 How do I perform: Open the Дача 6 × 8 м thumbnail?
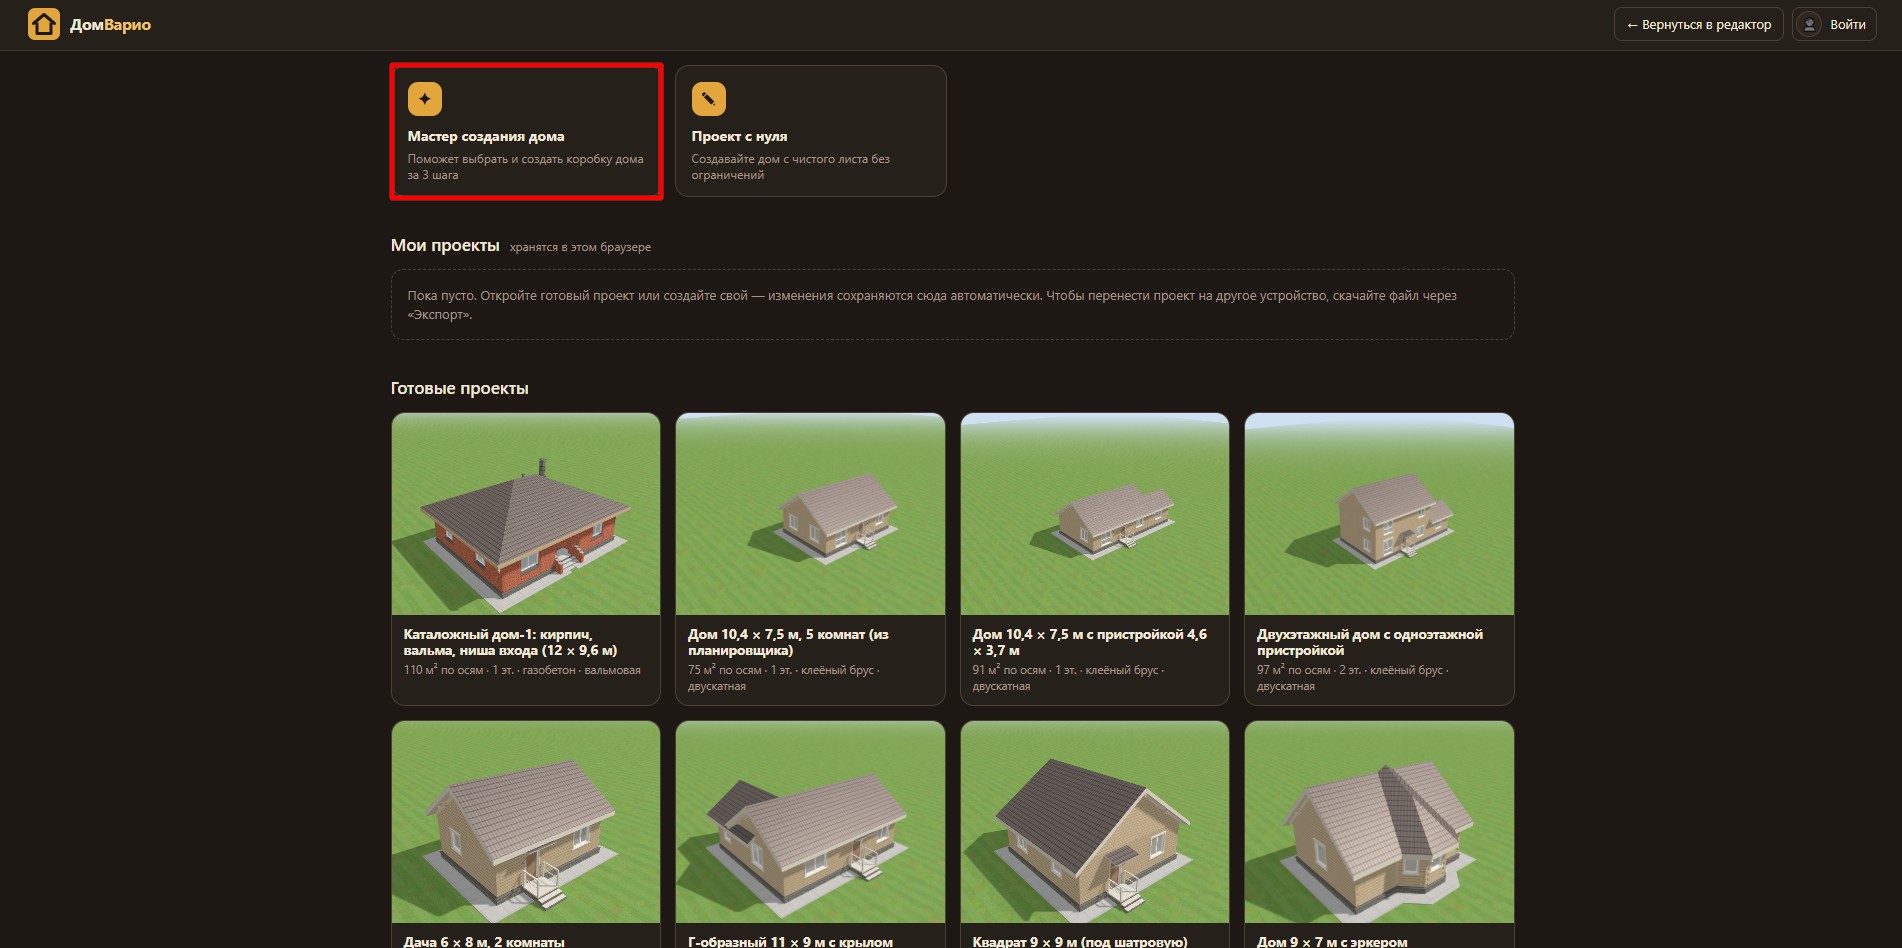[526, 822]
